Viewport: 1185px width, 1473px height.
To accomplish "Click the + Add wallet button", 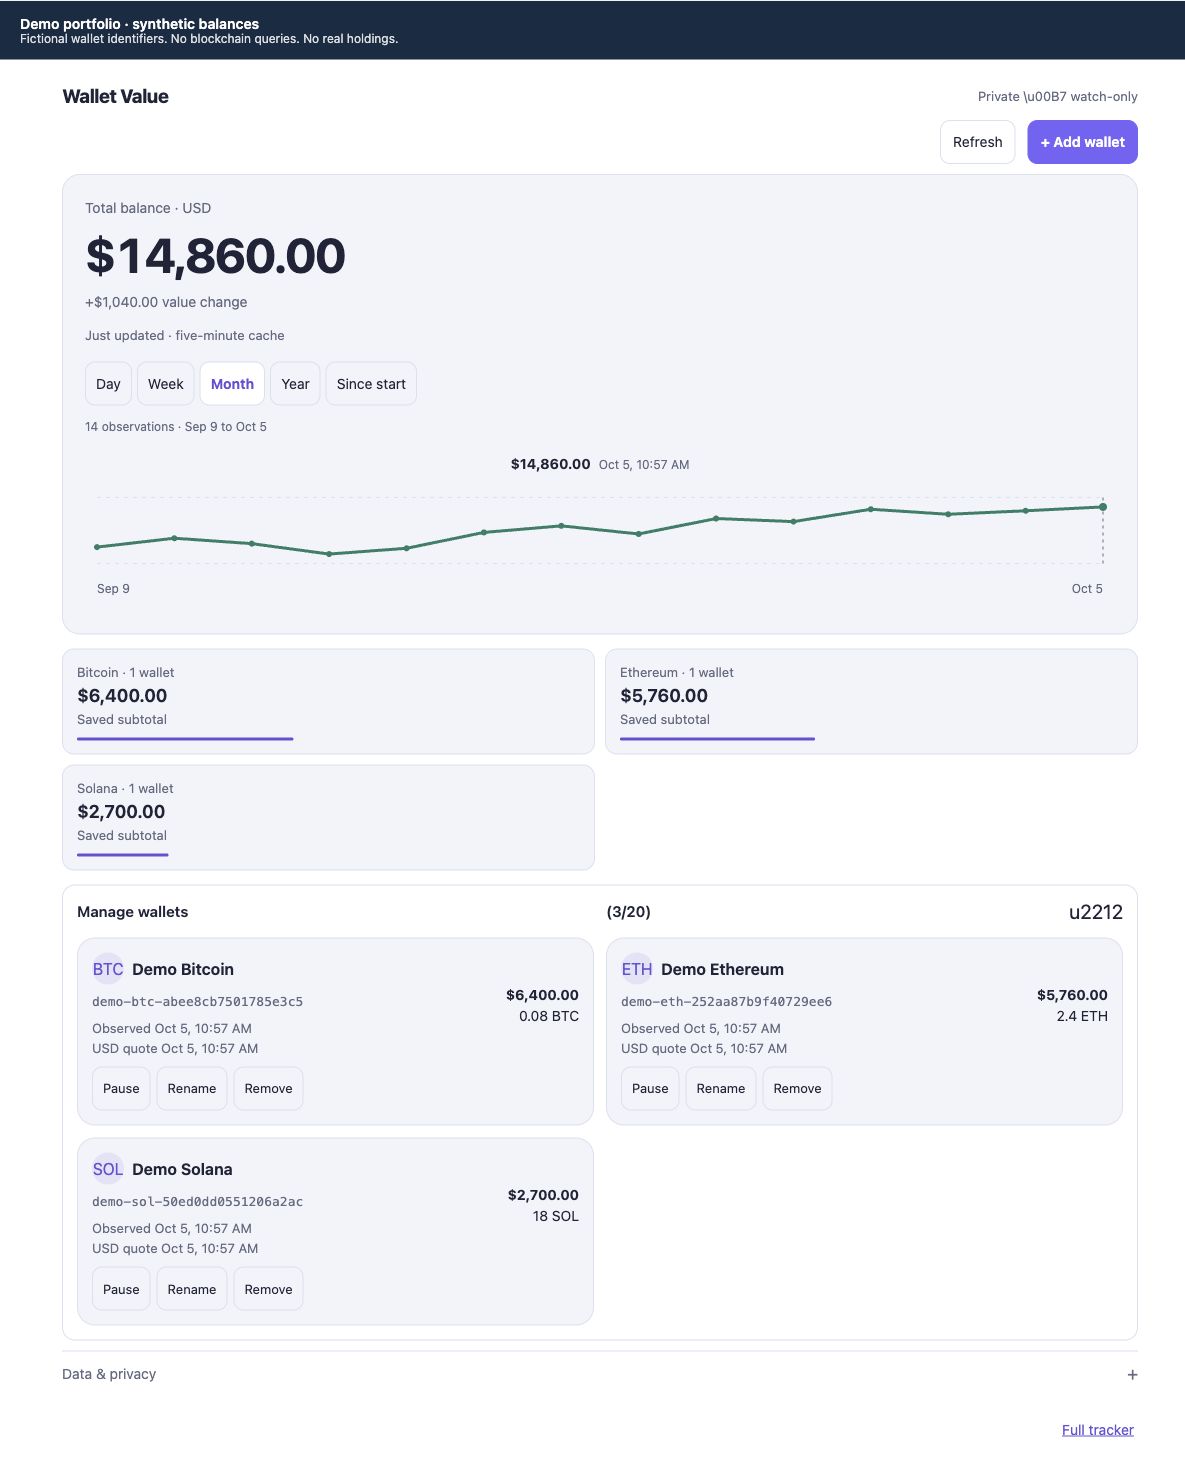I will click(x=1082, y=142).
